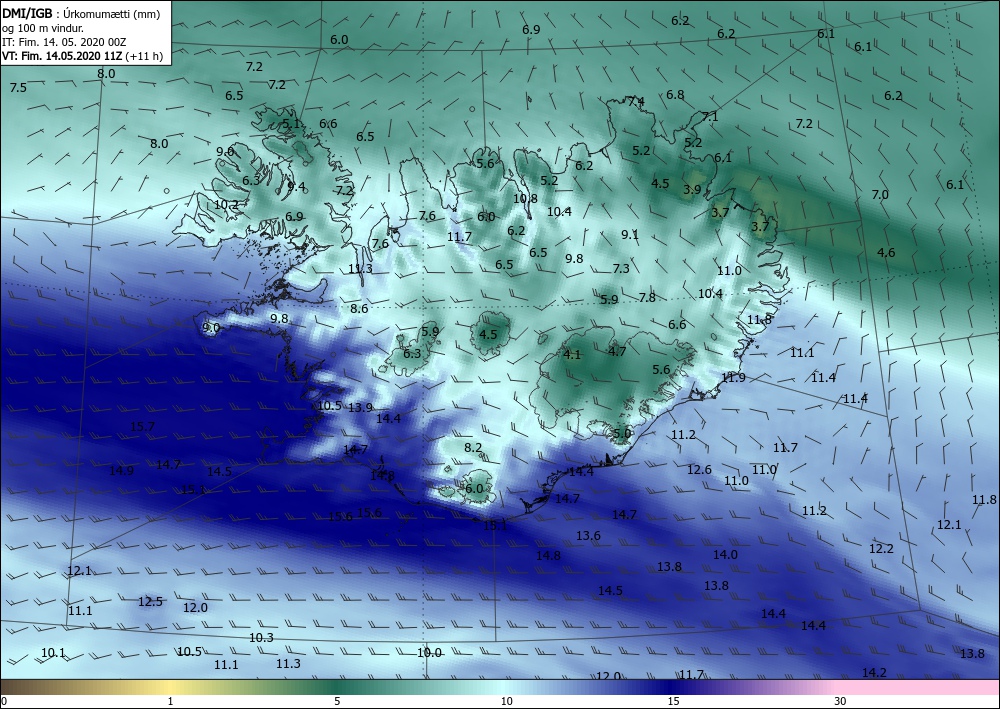Click the 'og 100 m vindur.' subtitle line
Image resolution: width=1000 pixels, height=709 pixels.
point(43,28)
